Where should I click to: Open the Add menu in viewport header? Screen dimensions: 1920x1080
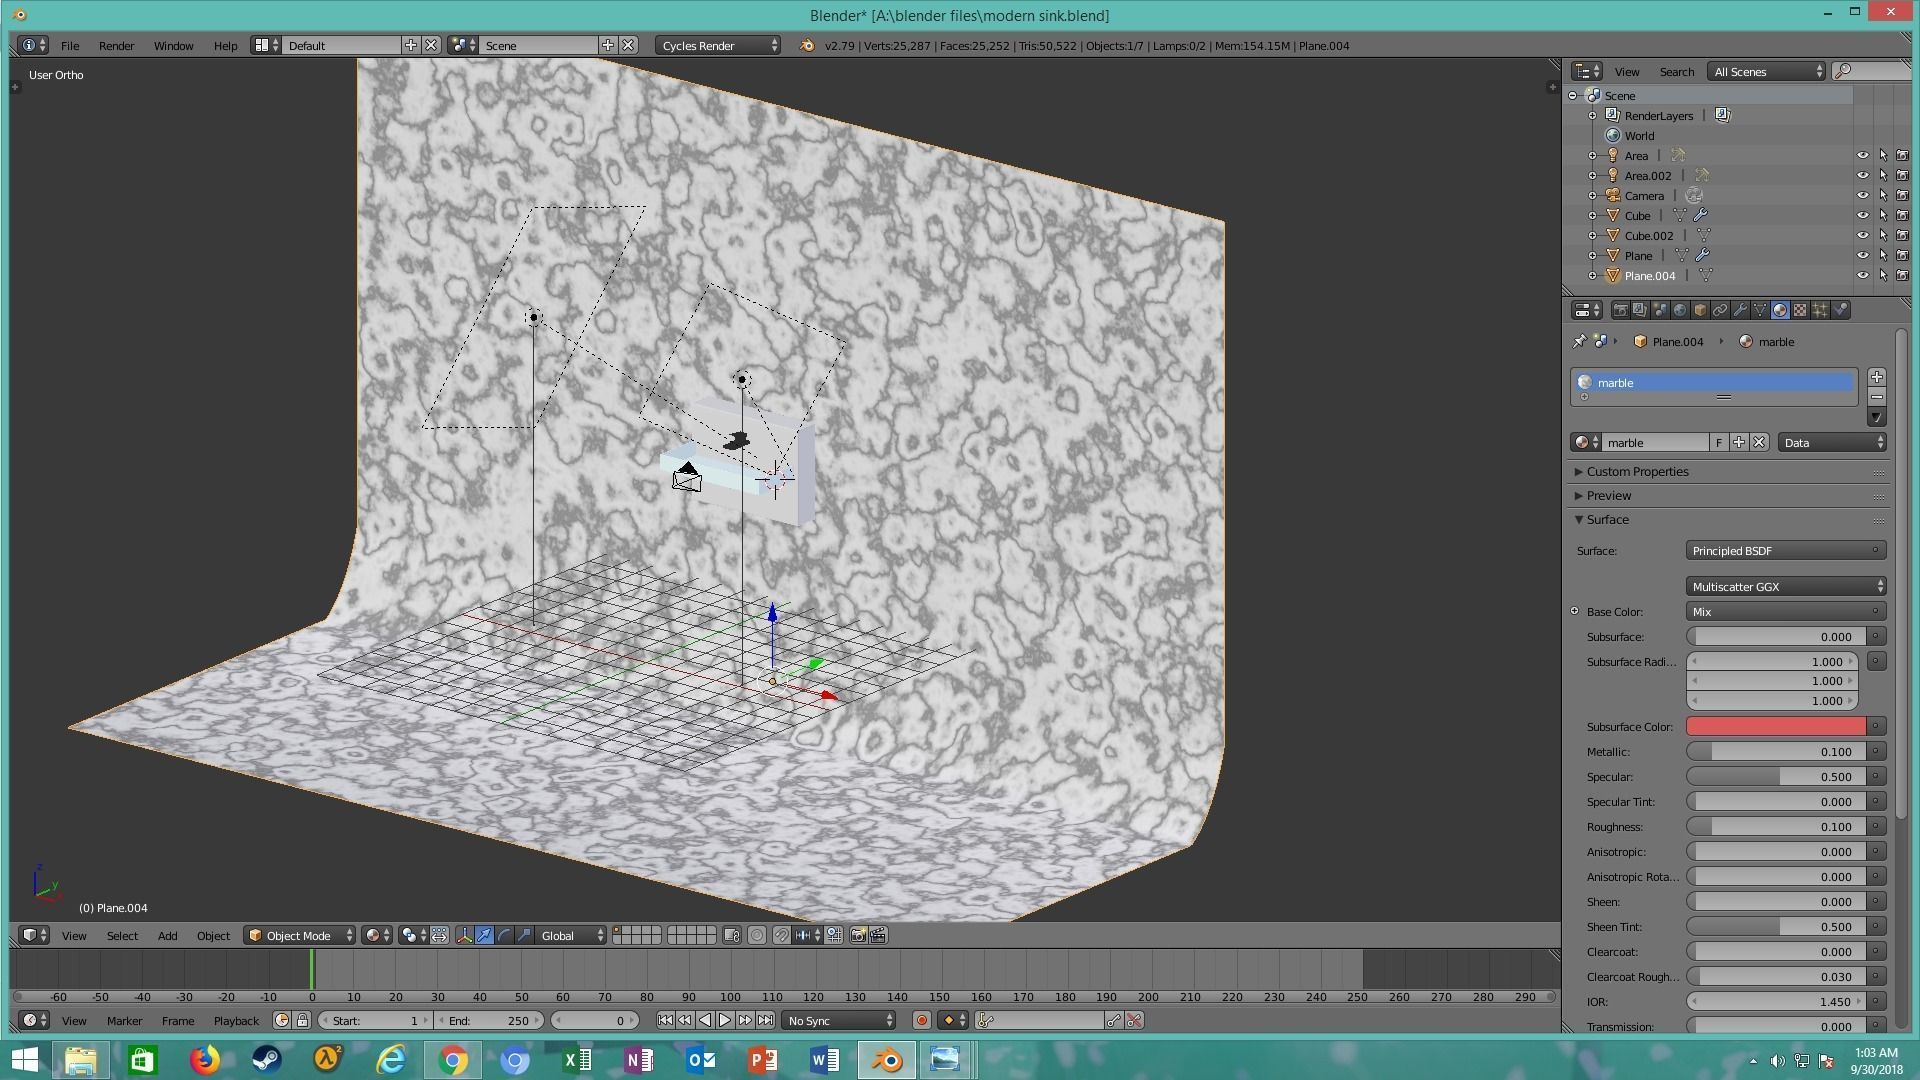pos(167,935)
